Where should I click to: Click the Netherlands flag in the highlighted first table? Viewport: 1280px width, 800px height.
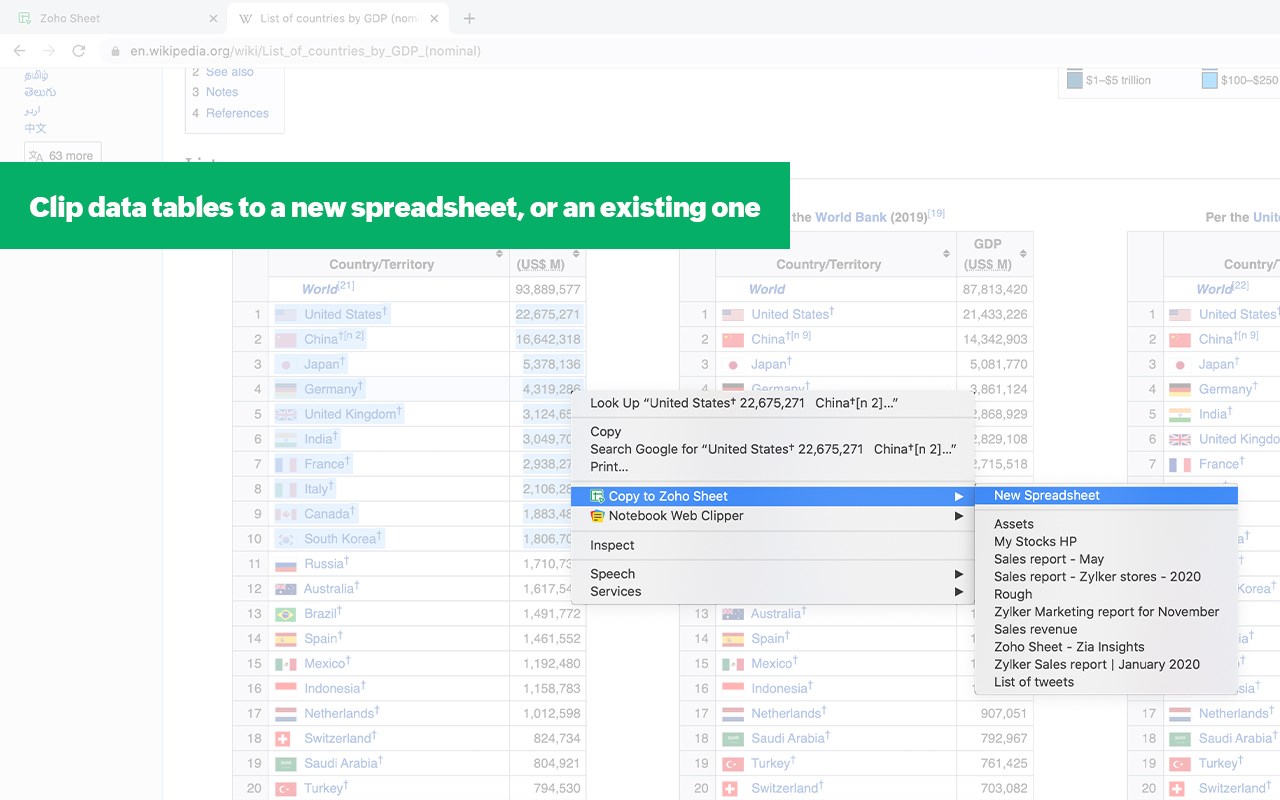pos(286,713)
